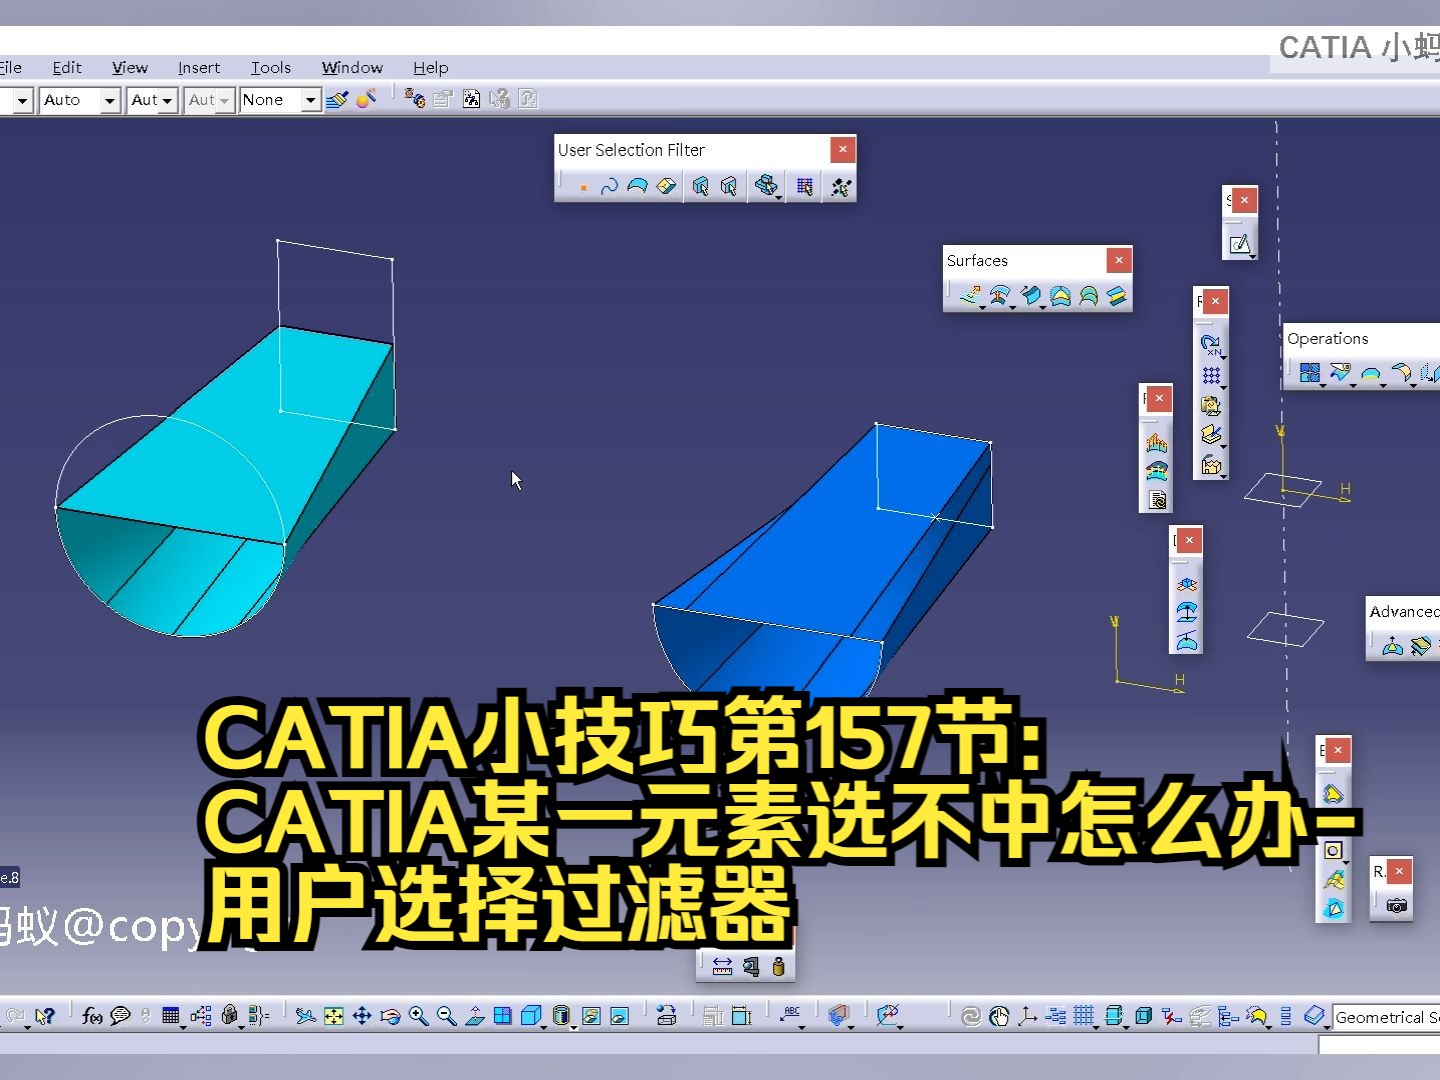Click the Pan view icon

[362, 1016]
